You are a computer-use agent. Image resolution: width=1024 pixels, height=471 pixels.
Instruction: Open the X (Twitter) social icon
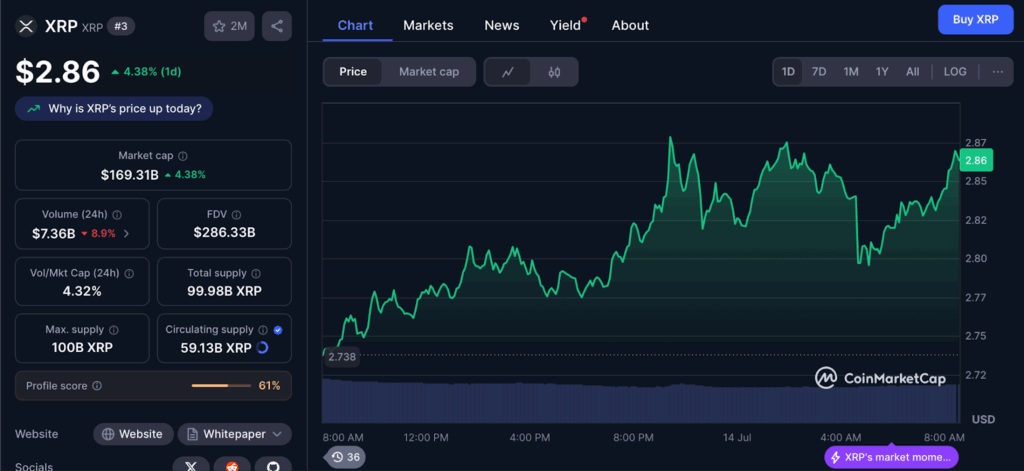(x=191, y=465)
